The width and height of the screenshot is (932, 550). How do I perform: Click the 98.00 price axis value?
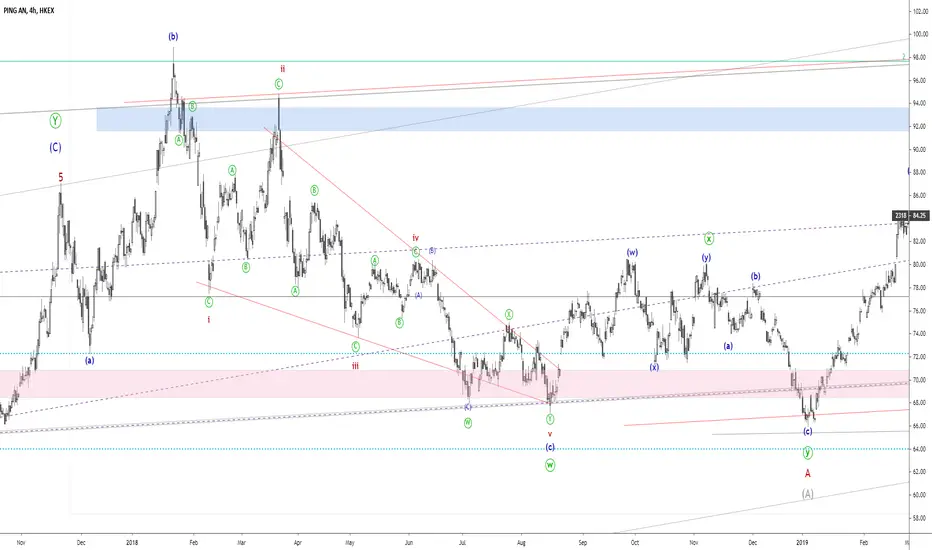(x=920, y=58)
